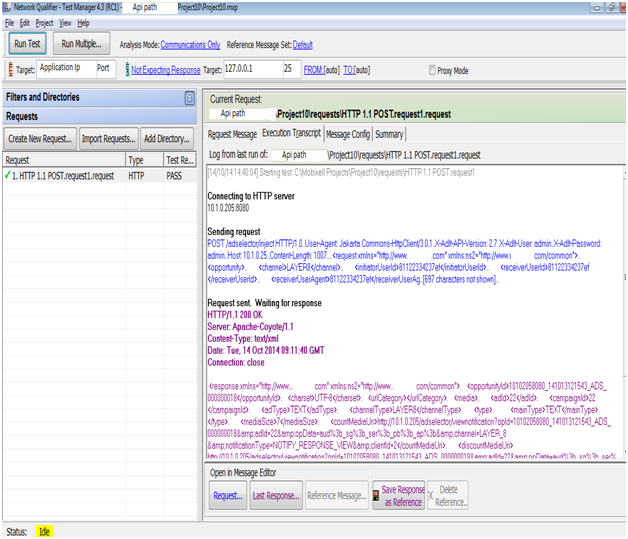Open the Summary tab

[389, 134]
